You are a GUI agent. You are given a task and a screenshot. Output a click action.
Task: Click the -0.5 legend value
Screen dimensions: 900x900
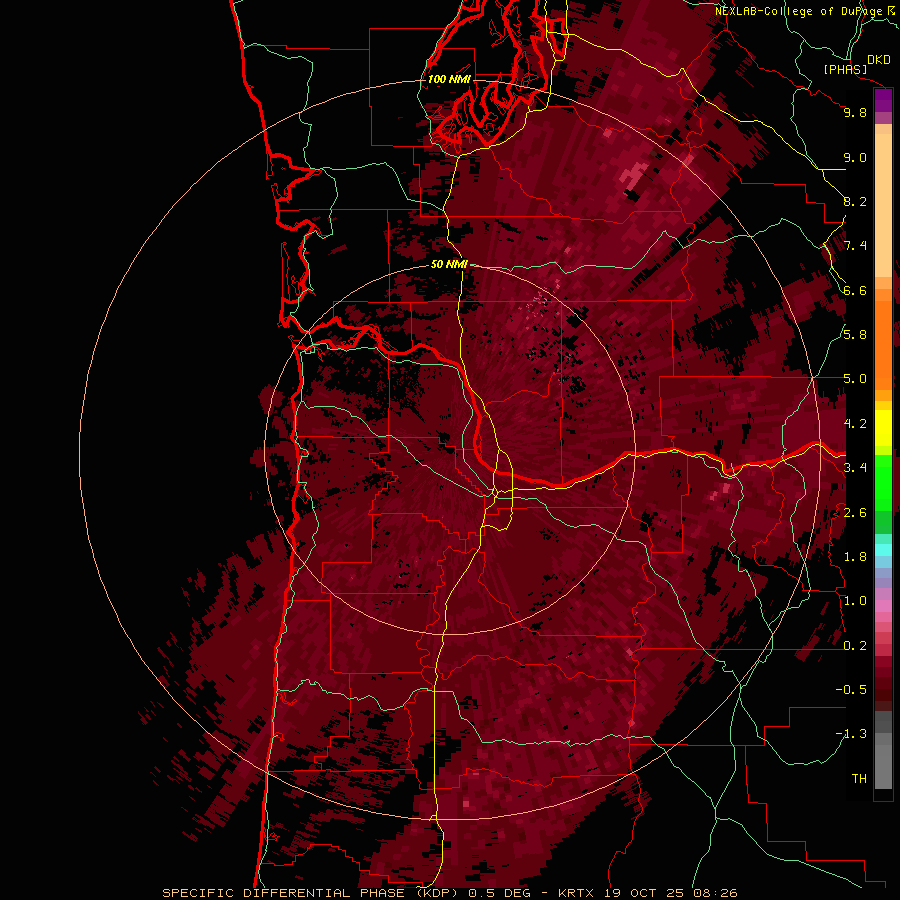[851, 690]
